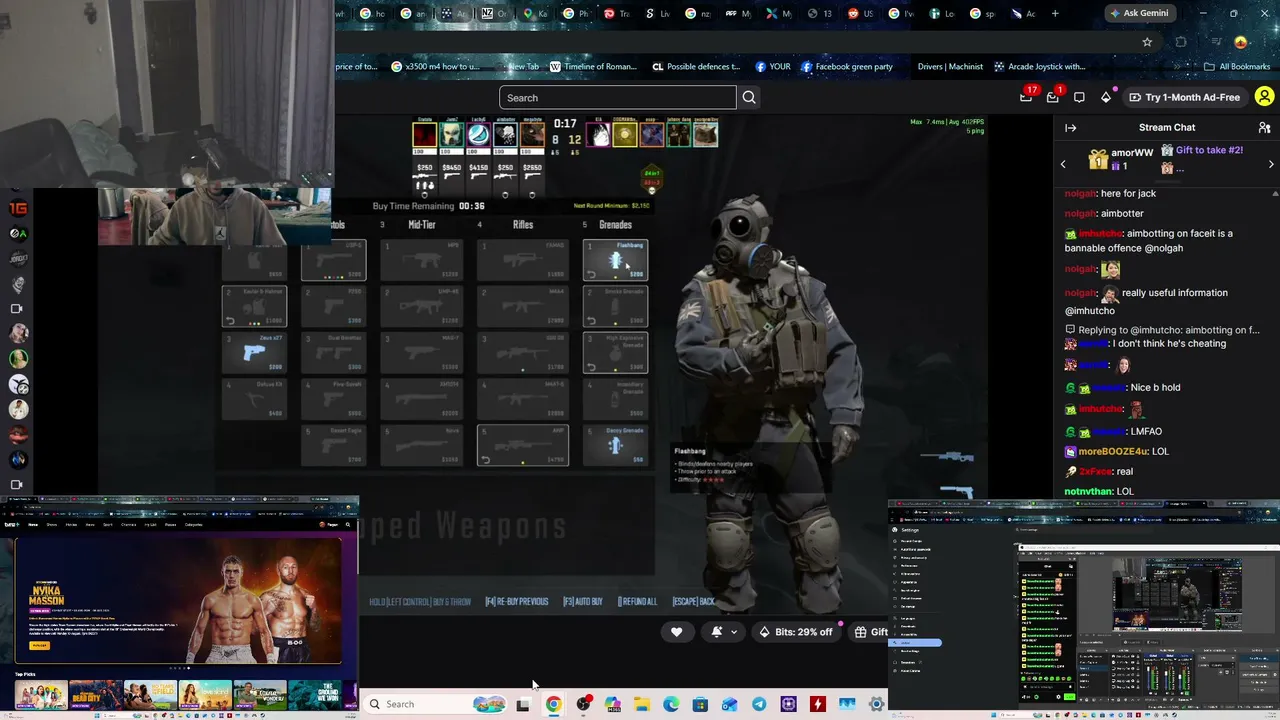Image resolution: width=1280 pixels, height=720 pixels.
Task: Open Task View on the taskbar
Action: [x=522, y=704]
